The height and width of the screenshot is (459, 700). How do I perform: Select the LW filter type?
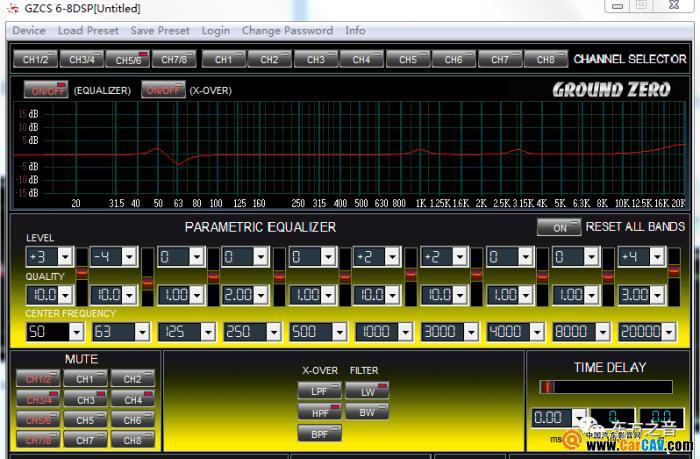pos(367,392)
